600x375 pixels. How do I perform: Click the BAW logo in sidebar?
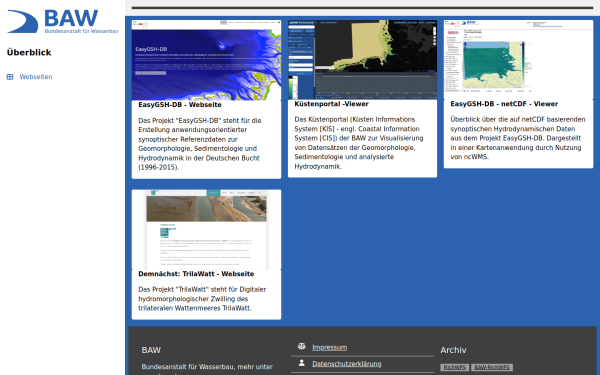[x=63, y=21]
